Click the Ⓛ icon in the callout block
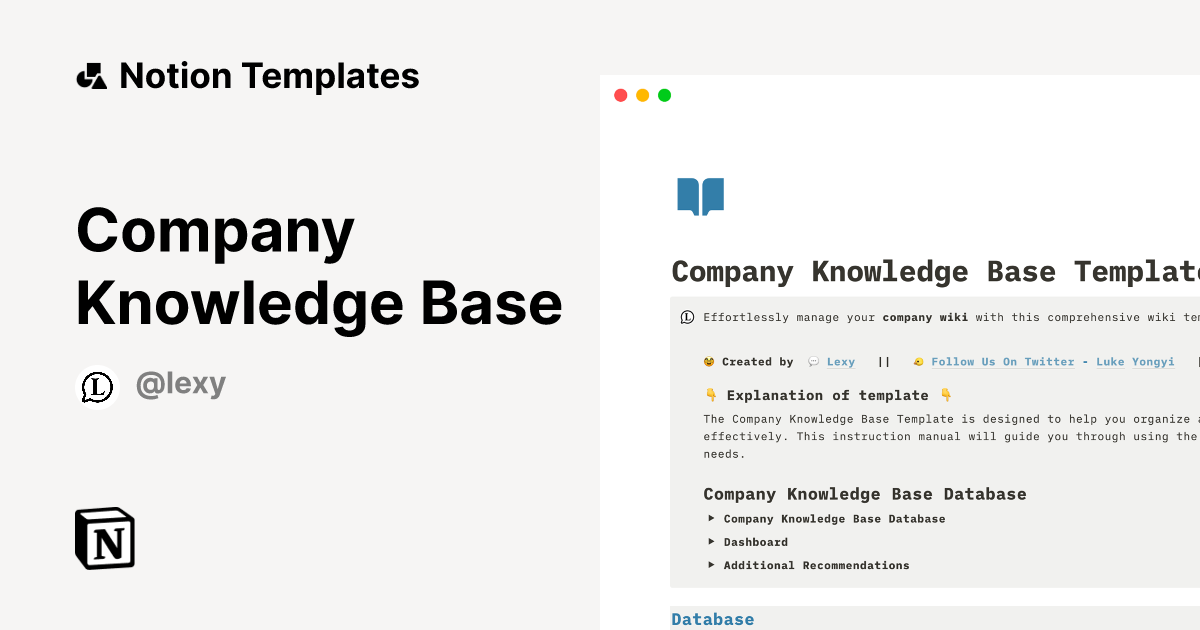 pyautogui.click(x=686, y=317)
